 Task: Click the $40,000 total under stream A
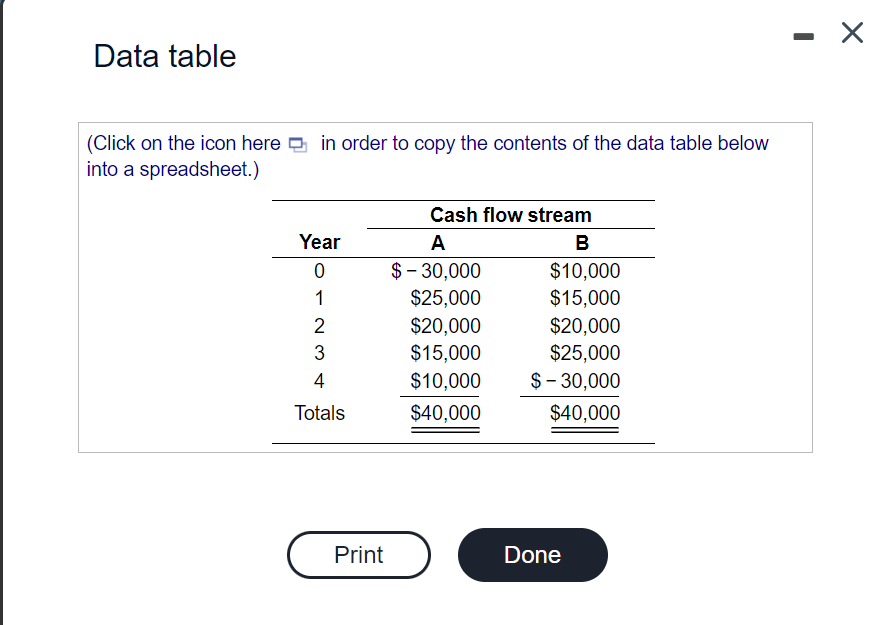444,412
